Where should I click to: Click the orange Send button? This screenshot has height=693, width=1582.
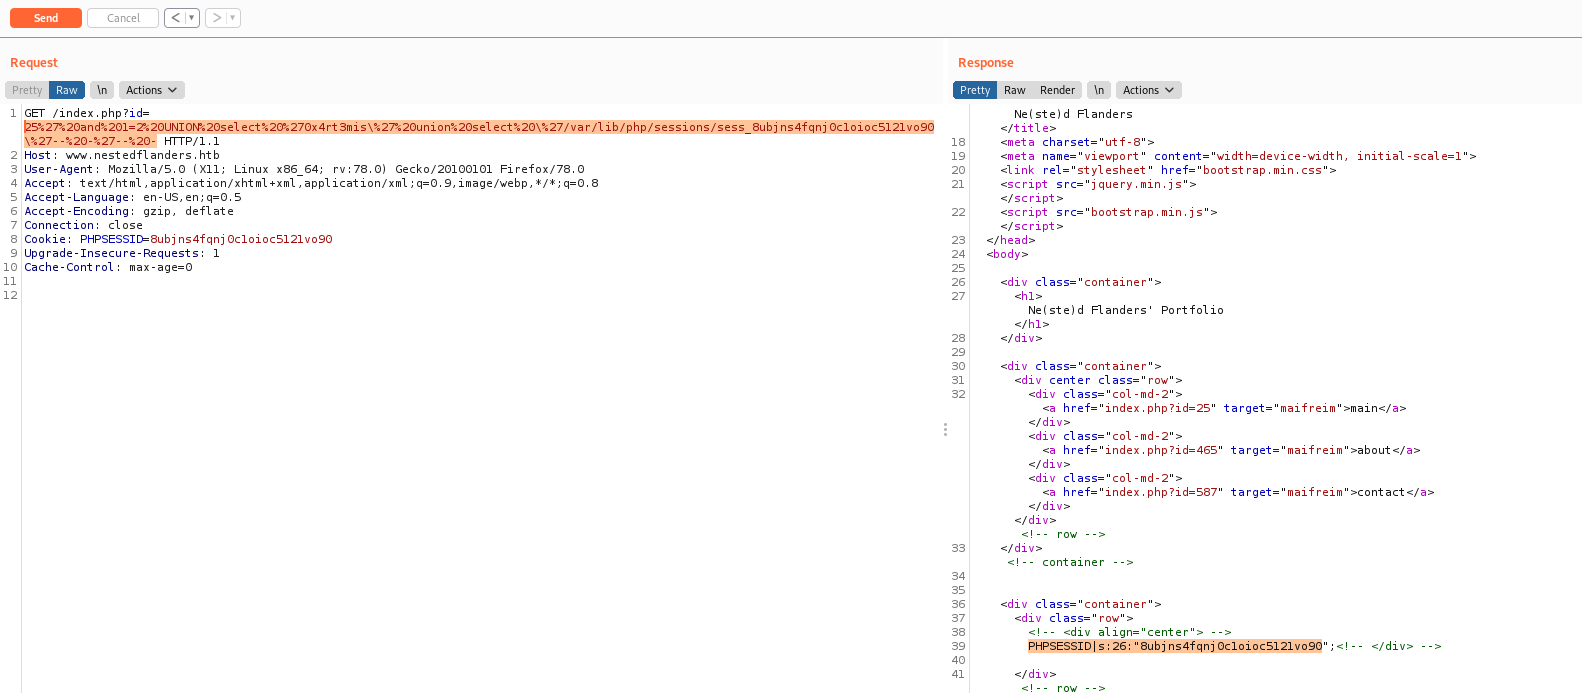tap(46, 18)
